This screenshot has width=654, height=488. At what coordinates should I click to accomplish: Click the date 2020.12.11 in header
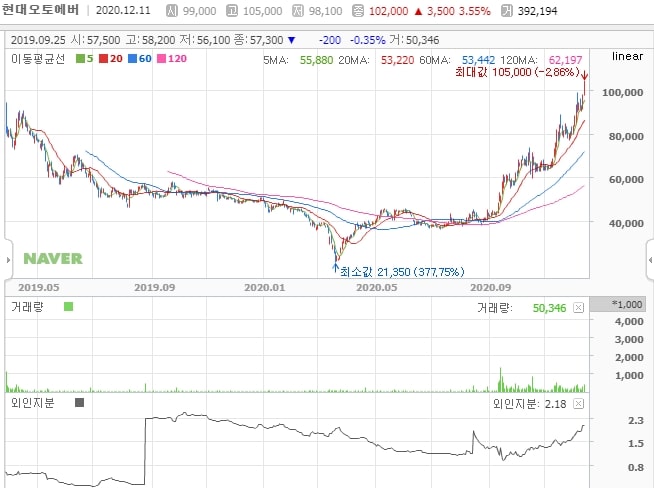point(123,10)
